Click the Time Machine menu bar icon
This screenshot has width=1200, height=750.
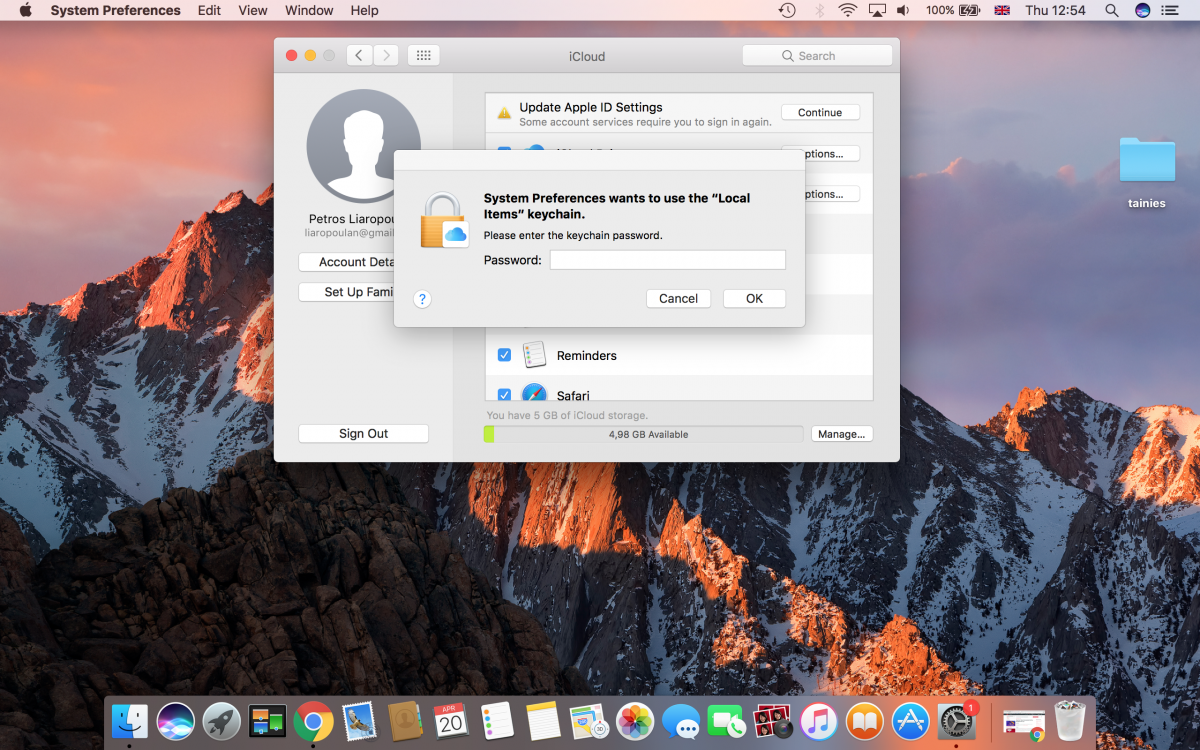point(787,10)
